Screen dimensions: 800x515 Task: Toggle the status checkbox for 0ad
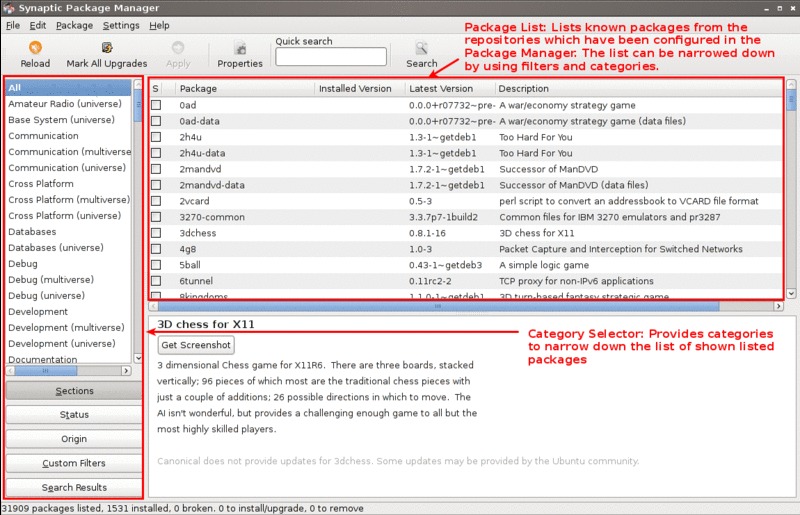(156, 105)
